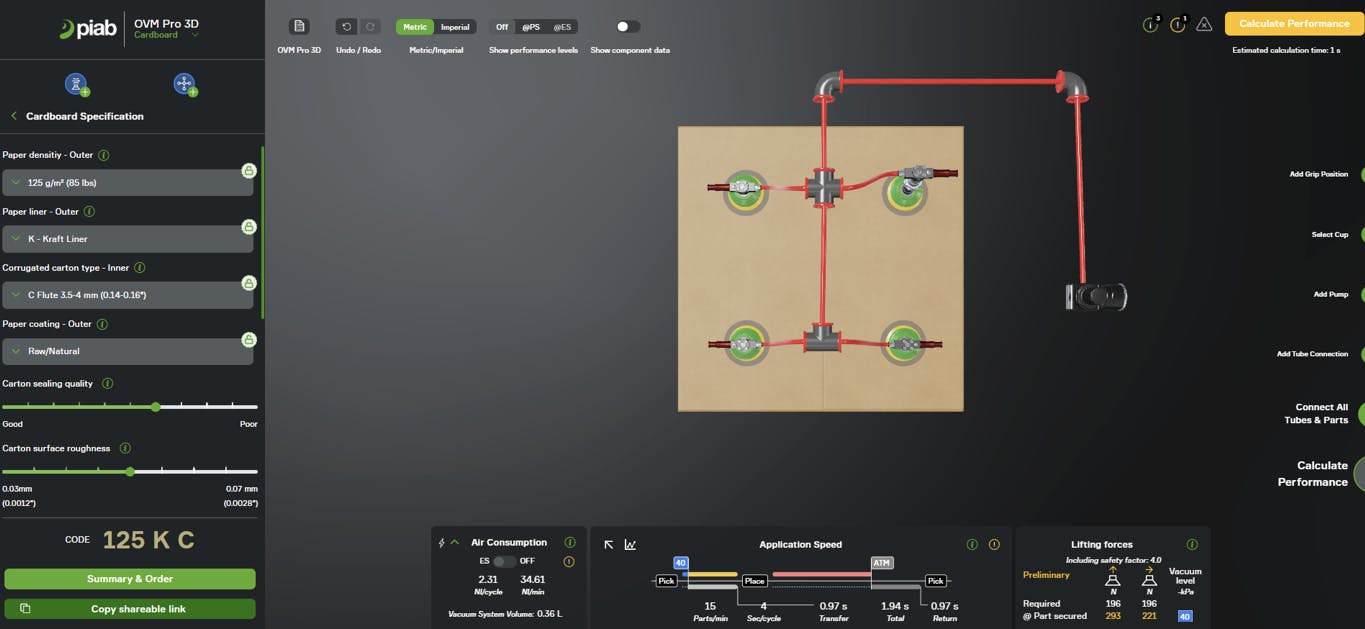
Task: Click the Undo icon in the toolbar
Action: tap(346, 25)
